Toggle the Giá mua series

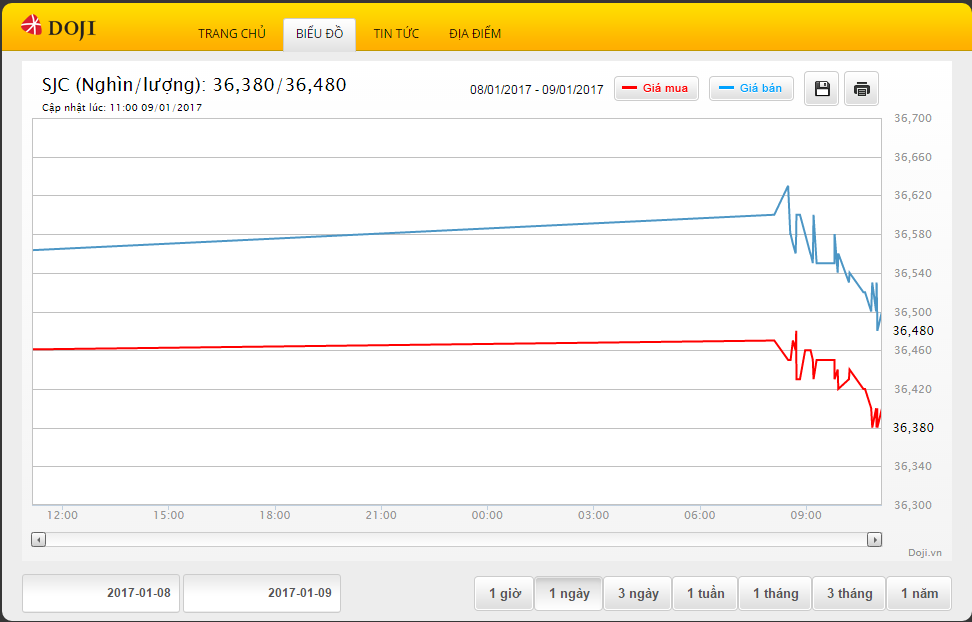(656, 88)
